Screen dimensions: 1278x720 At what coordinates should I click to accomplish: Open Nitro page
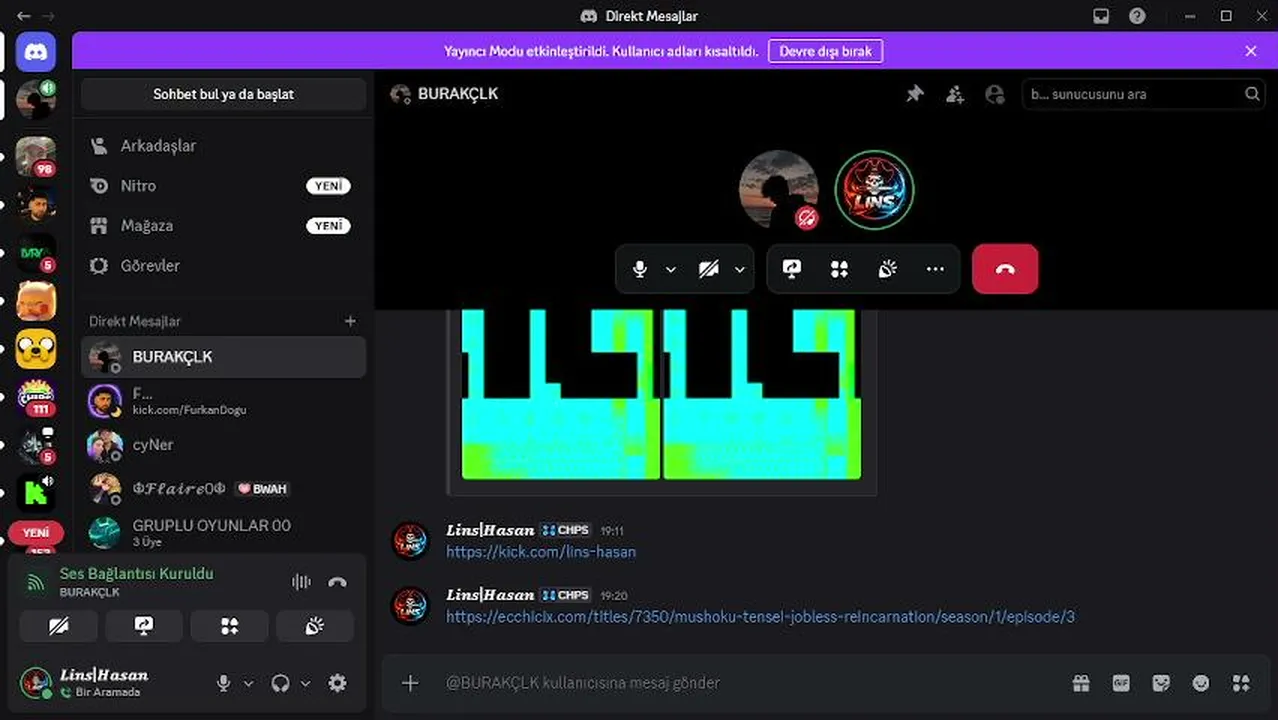223,186
